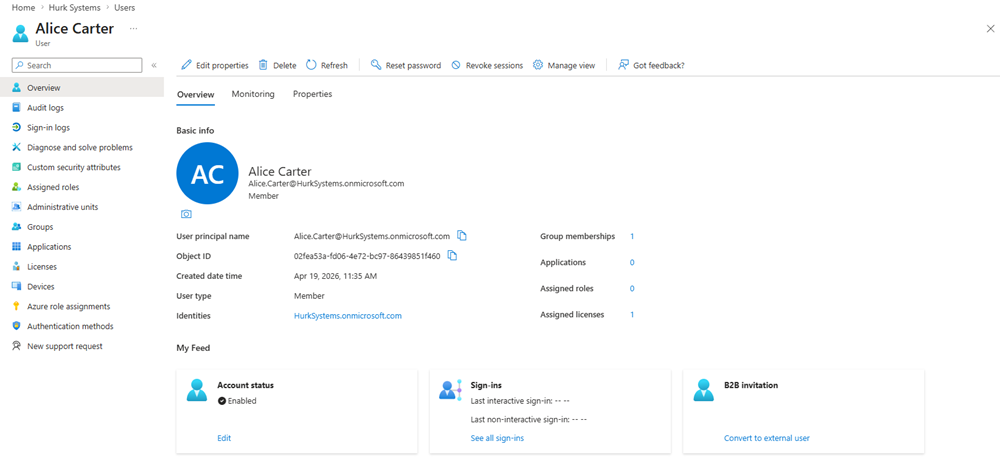Click the circular Refresh icon

click(311, 65)
